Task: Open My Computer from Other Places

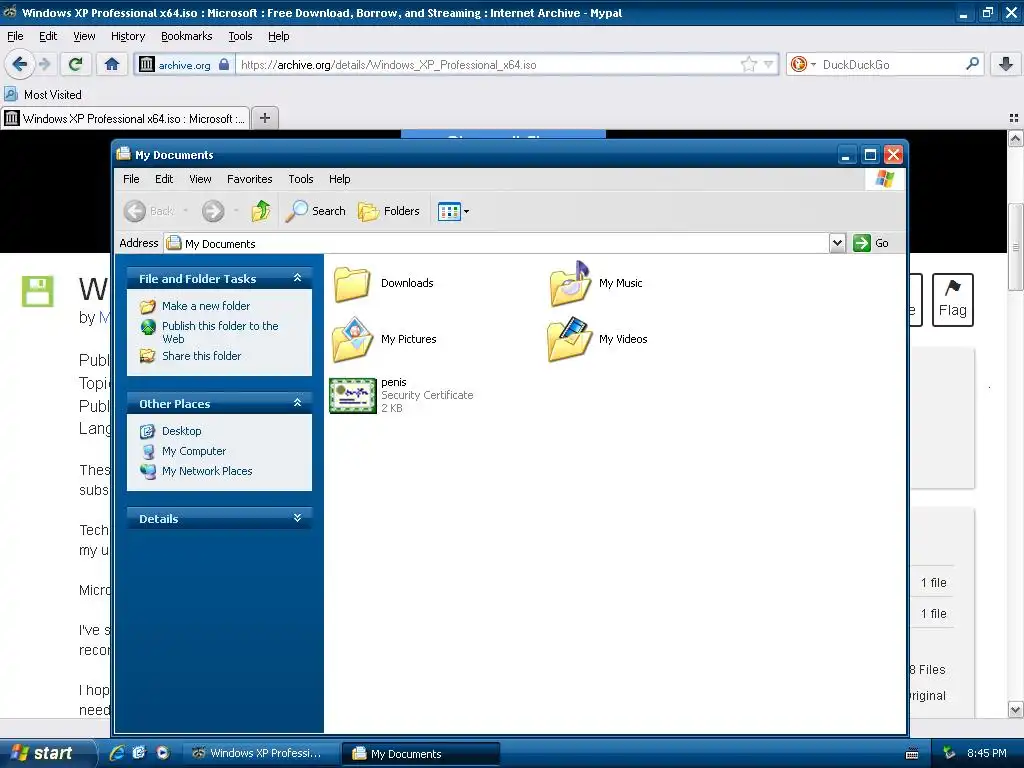Action: pos(194,451)
